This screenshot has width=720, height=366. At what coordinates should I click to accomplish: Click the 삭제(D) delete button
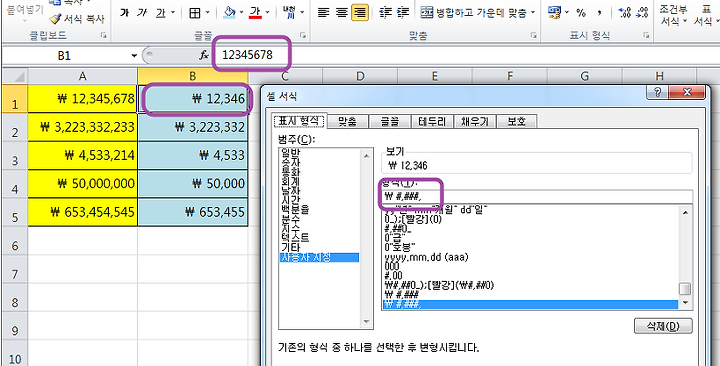(663, 326)
